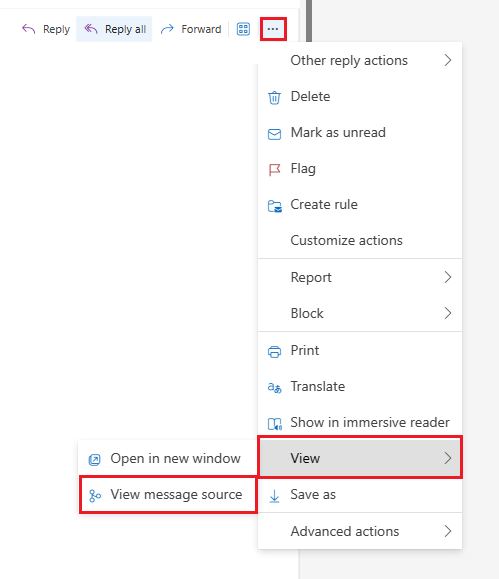This screenshot has width=499, height=579.
Task: Print the message
Action: tap(360, 350)
